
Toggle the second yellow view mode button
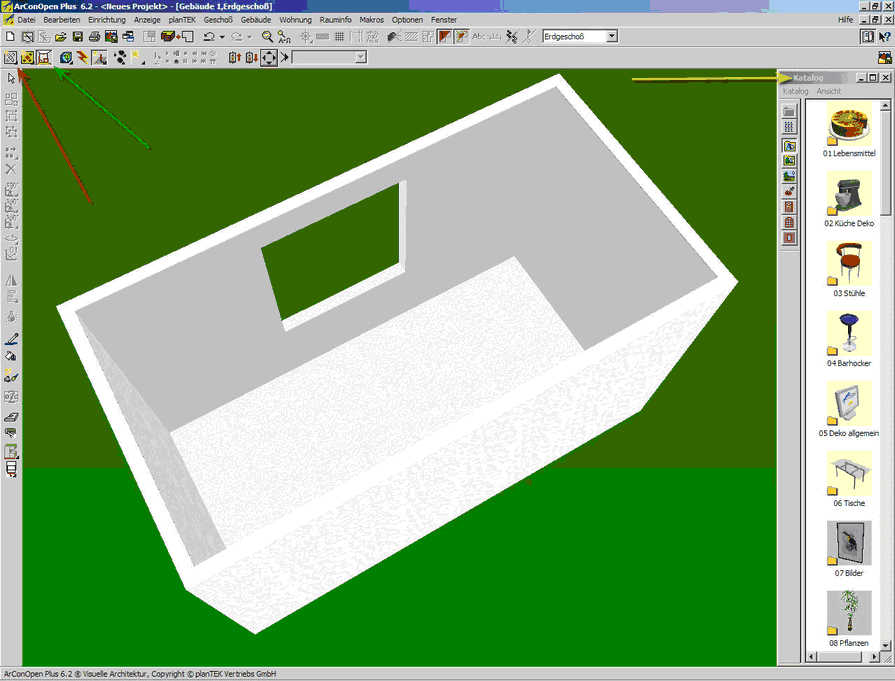pos(27,58)
